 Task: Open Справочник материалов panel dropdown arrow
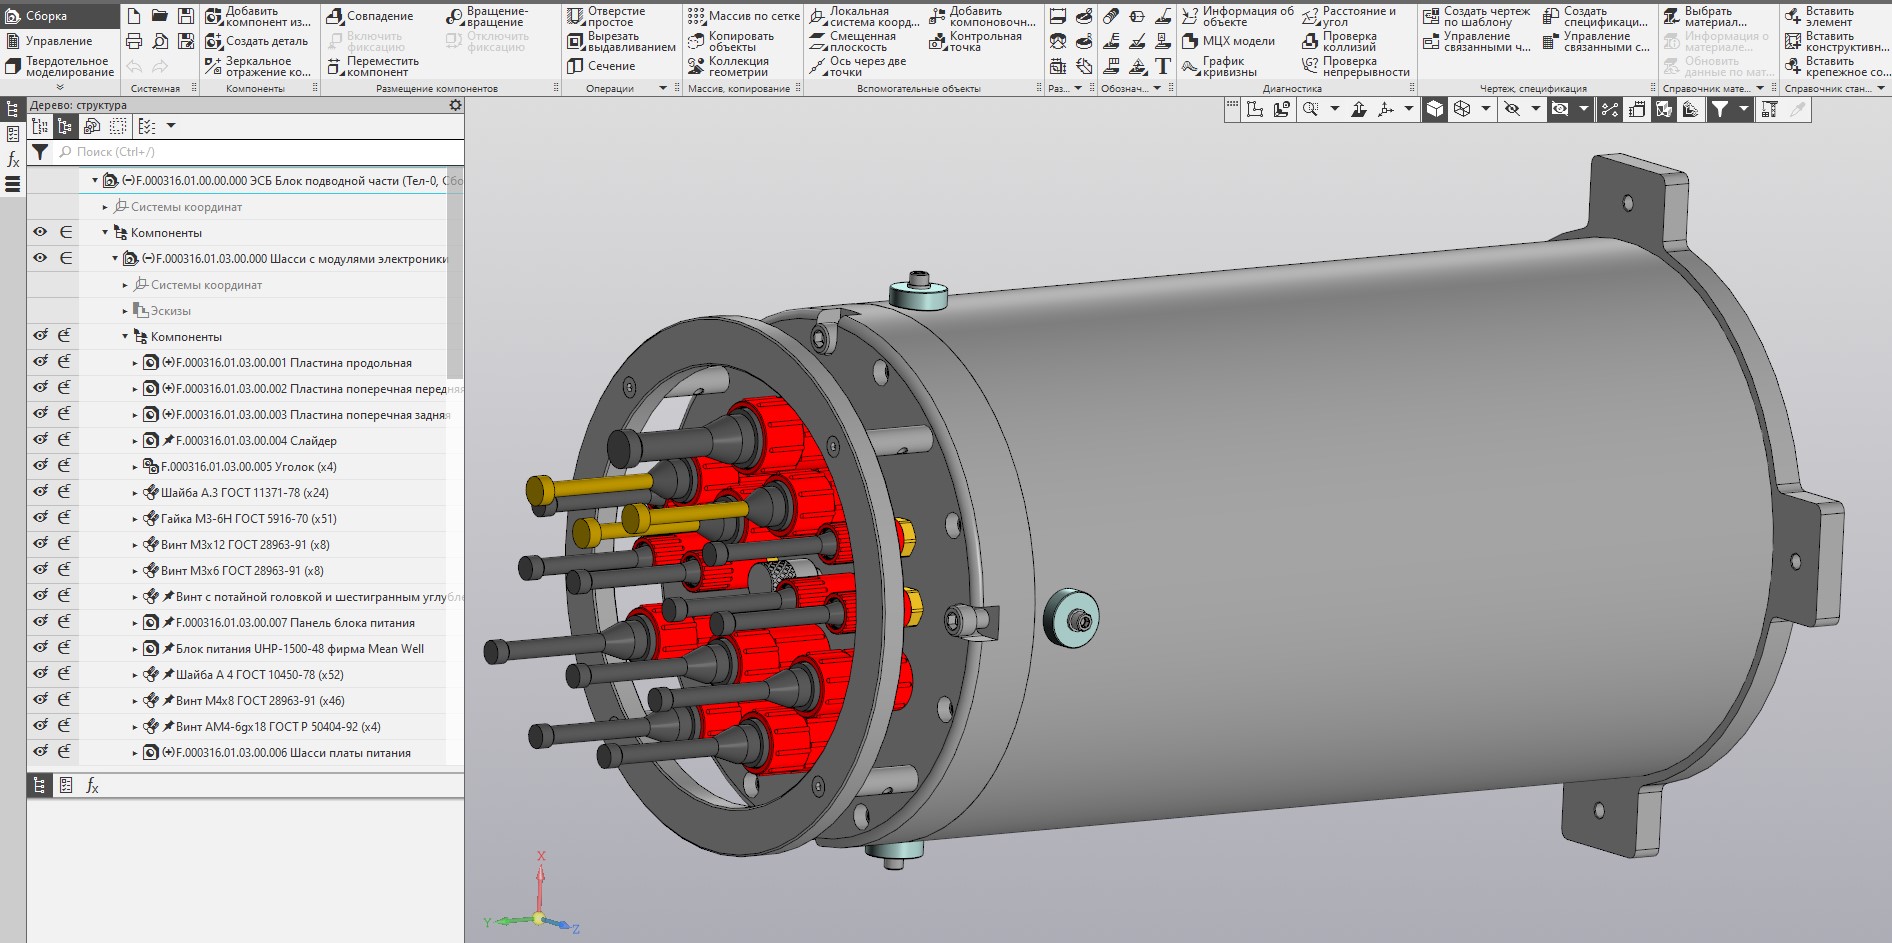coord(1761,89)
